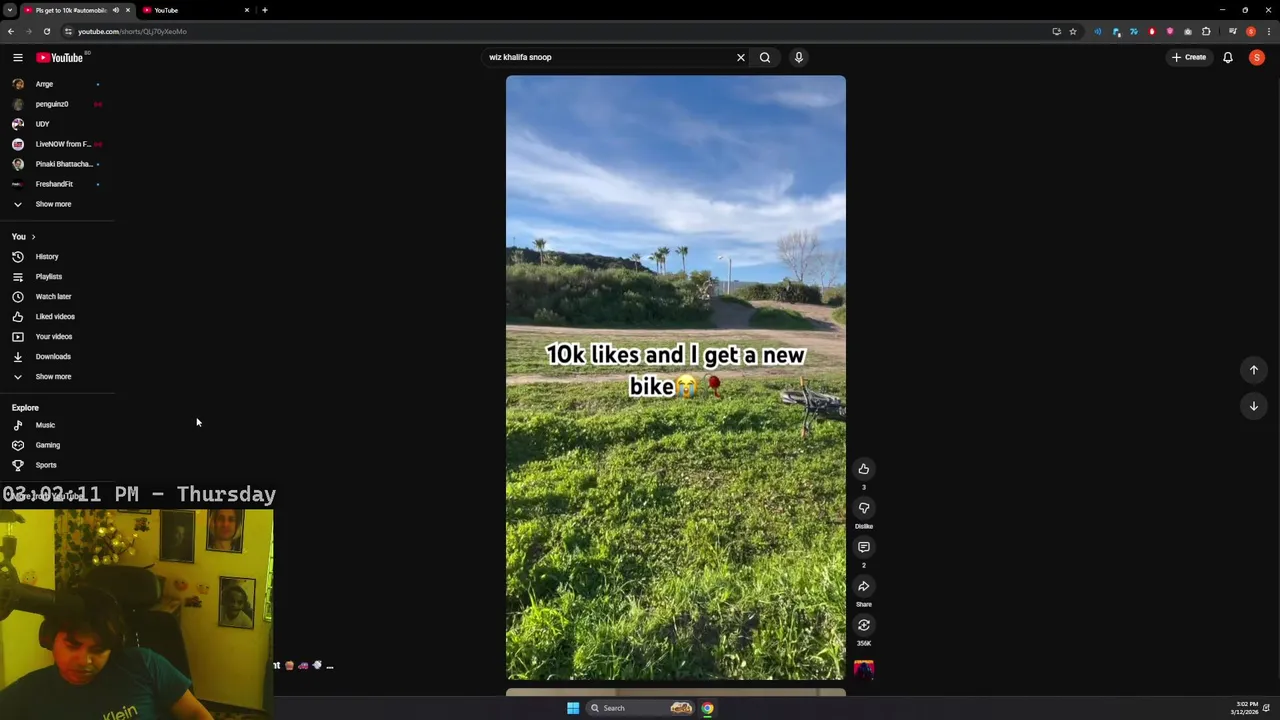Open Watch later list
The height and width of the screenshot is (720, 1280).
tap(57, 297)
